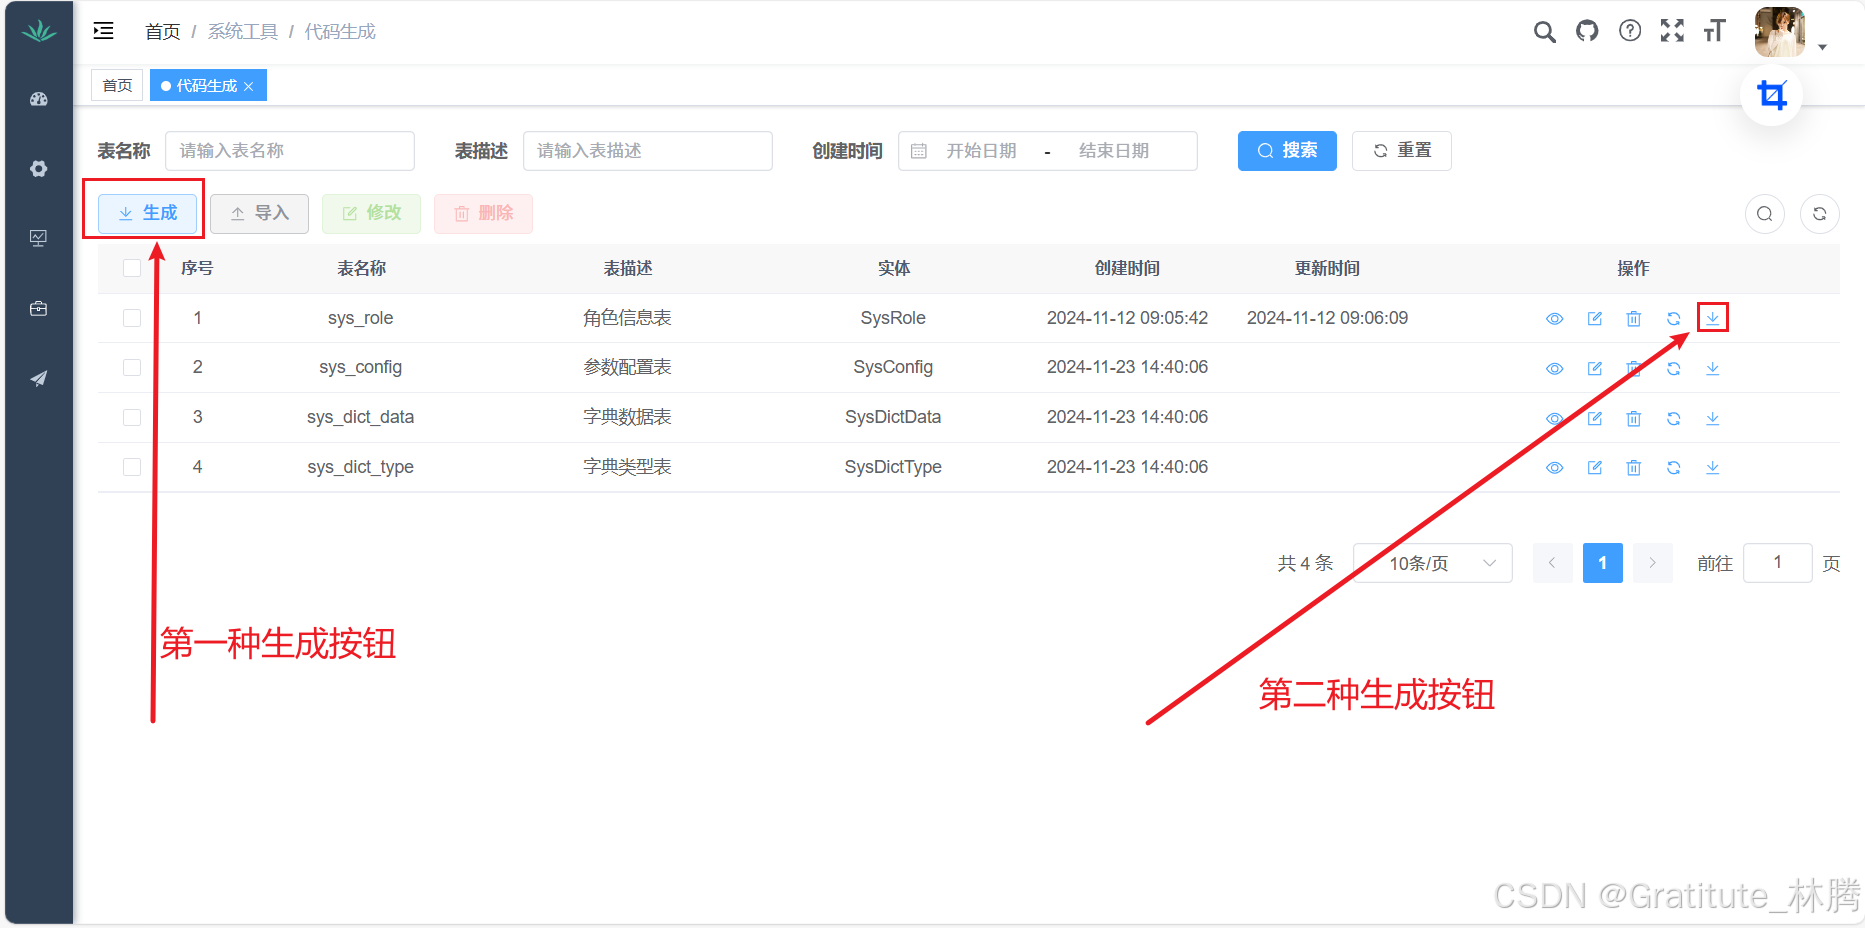Image resolution: width=1865 pixels, height=928 pixels.
Task: Click the 修改 edit button
Action: pos(371,213)
